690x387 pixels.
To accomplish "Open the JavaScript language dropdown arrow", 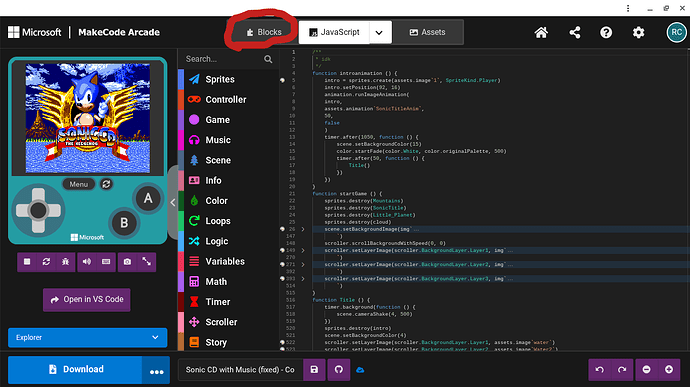I will [x=379, y=32].
